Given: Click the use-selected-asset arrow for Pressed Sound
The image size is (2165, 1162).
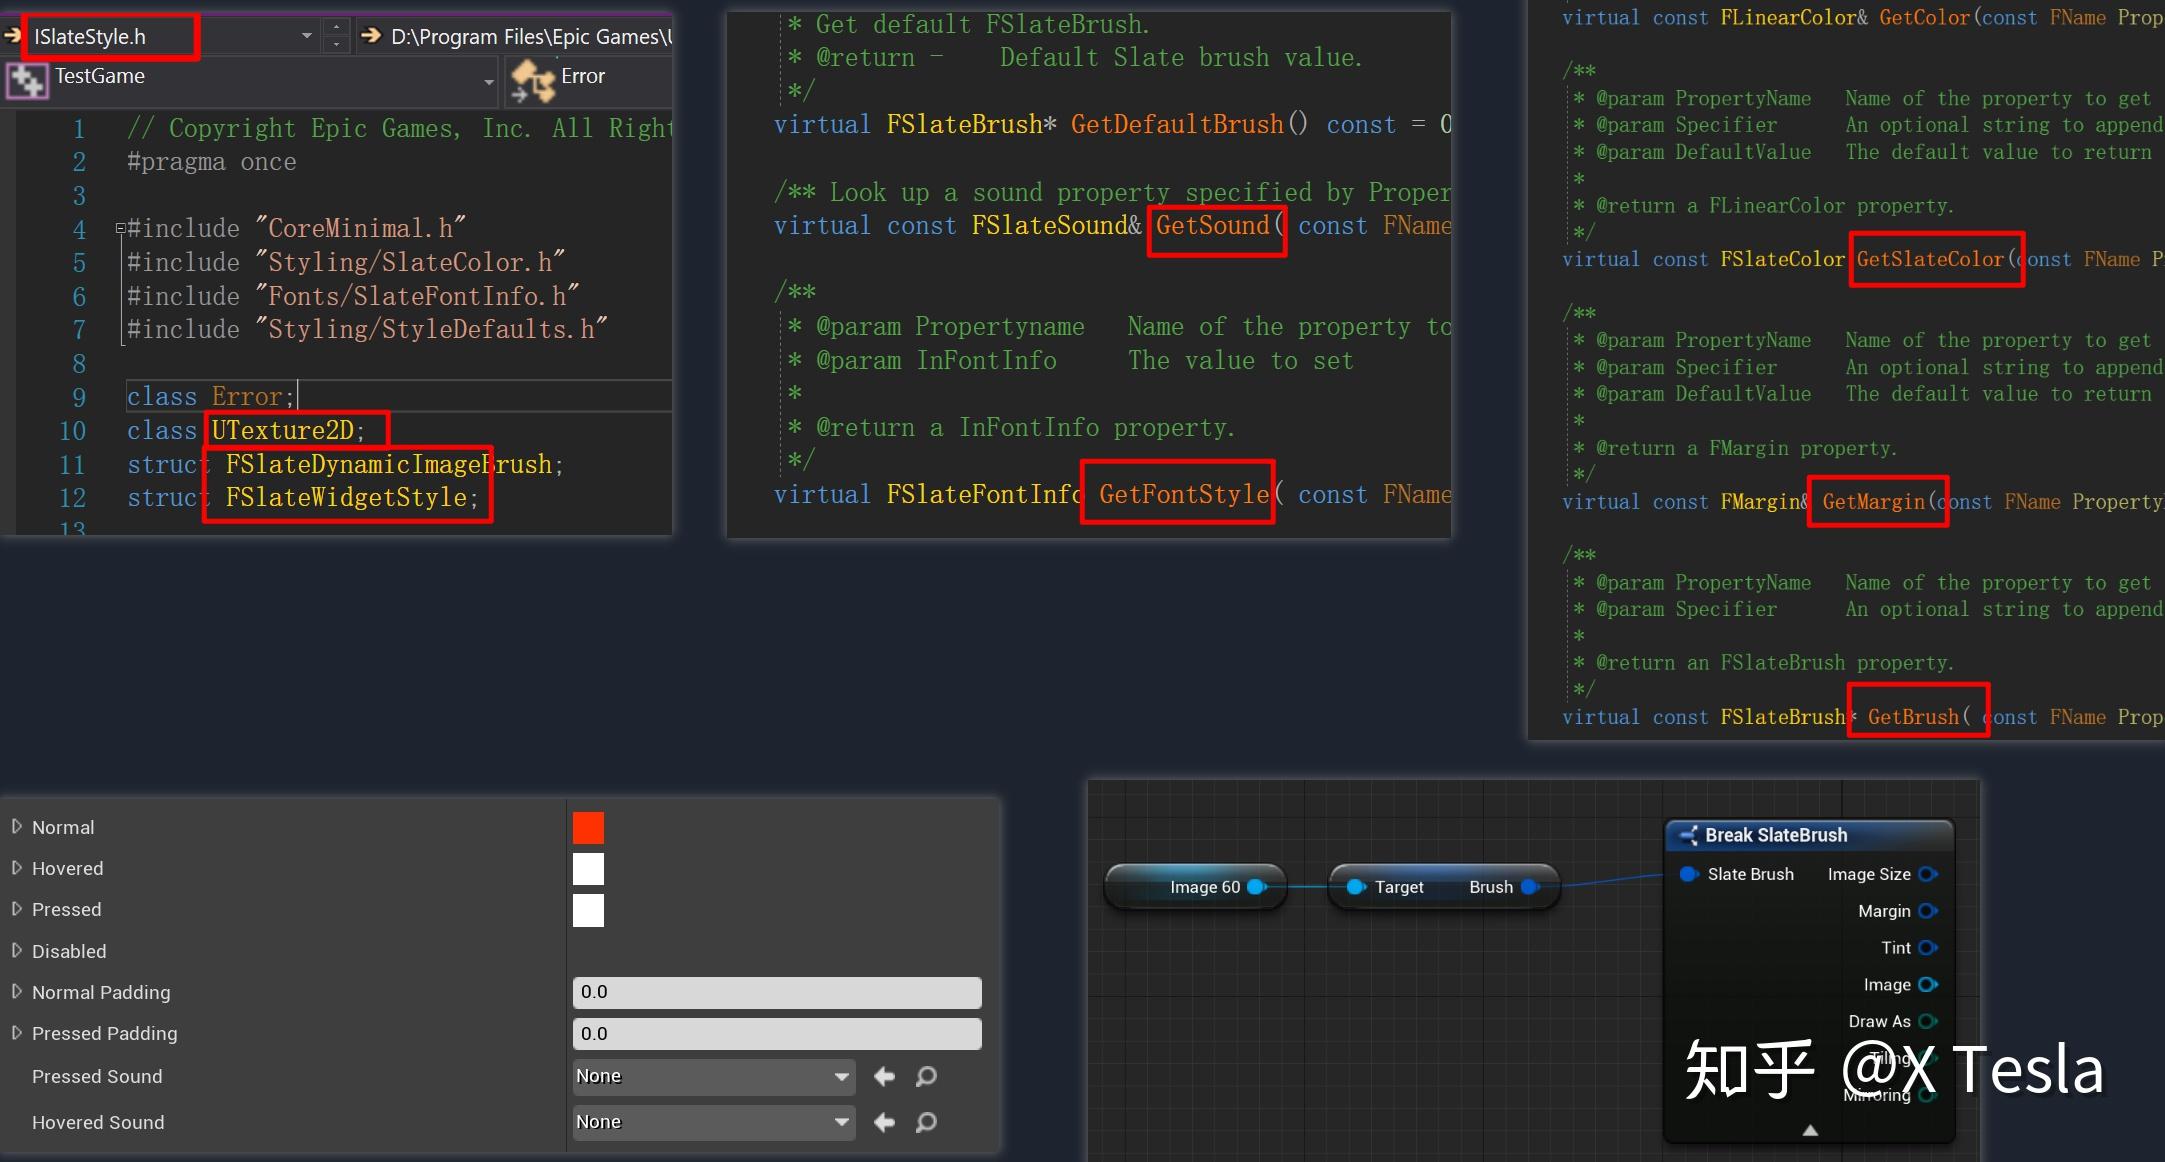Looking at the screenshot, I should (884, 1076).
